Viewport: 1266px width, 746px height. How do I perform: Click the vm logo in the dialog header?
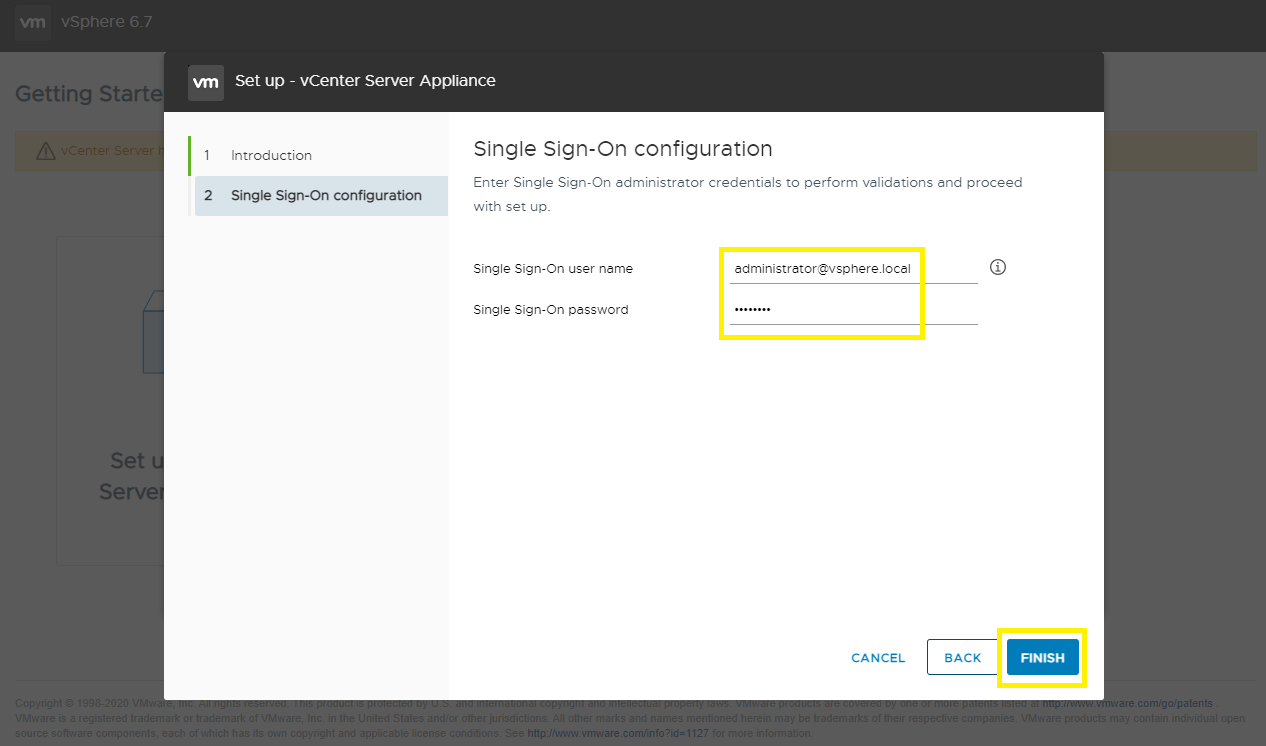coord(206,82)
